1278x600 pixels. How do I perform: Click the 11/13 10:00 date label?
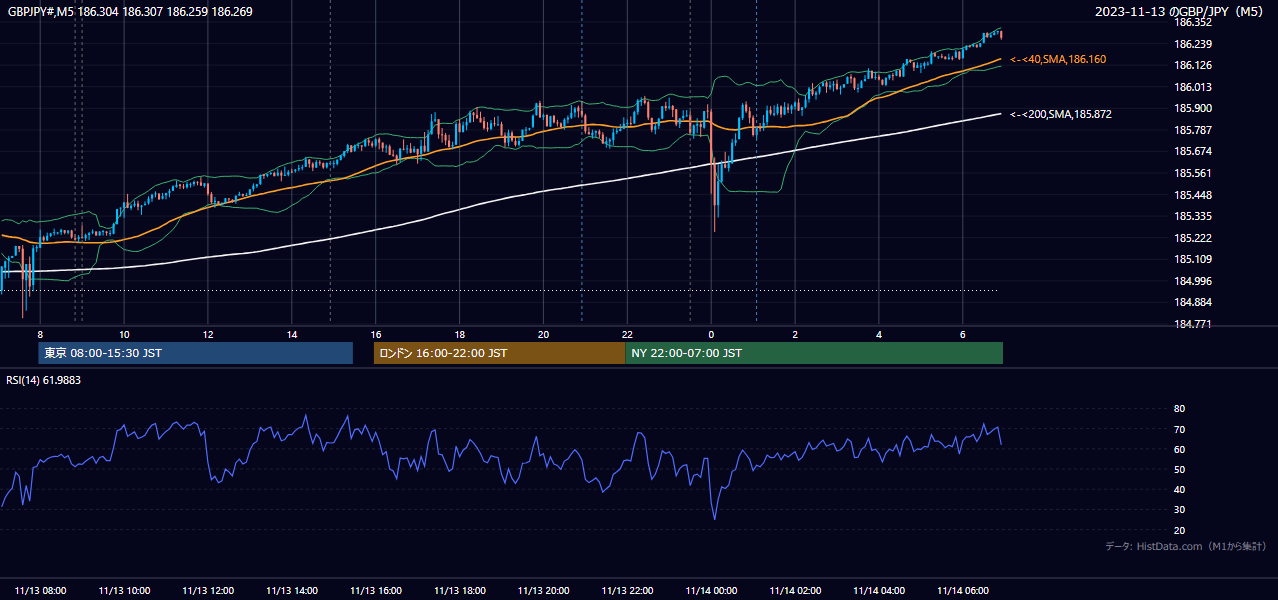[x=125, y=591]
